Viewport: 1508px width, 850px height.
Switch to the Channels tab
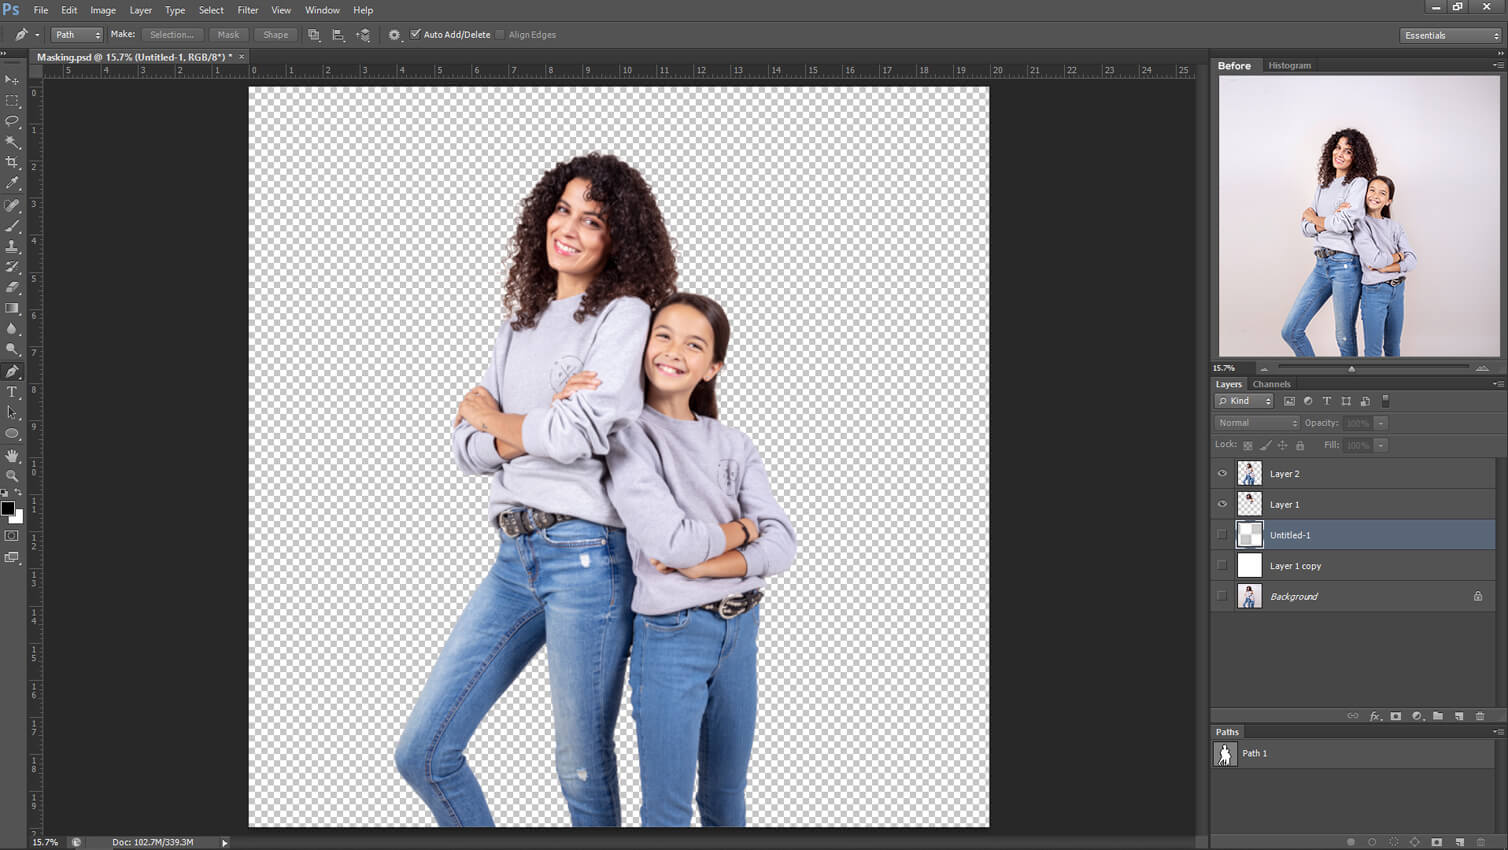pos(1271,384)
